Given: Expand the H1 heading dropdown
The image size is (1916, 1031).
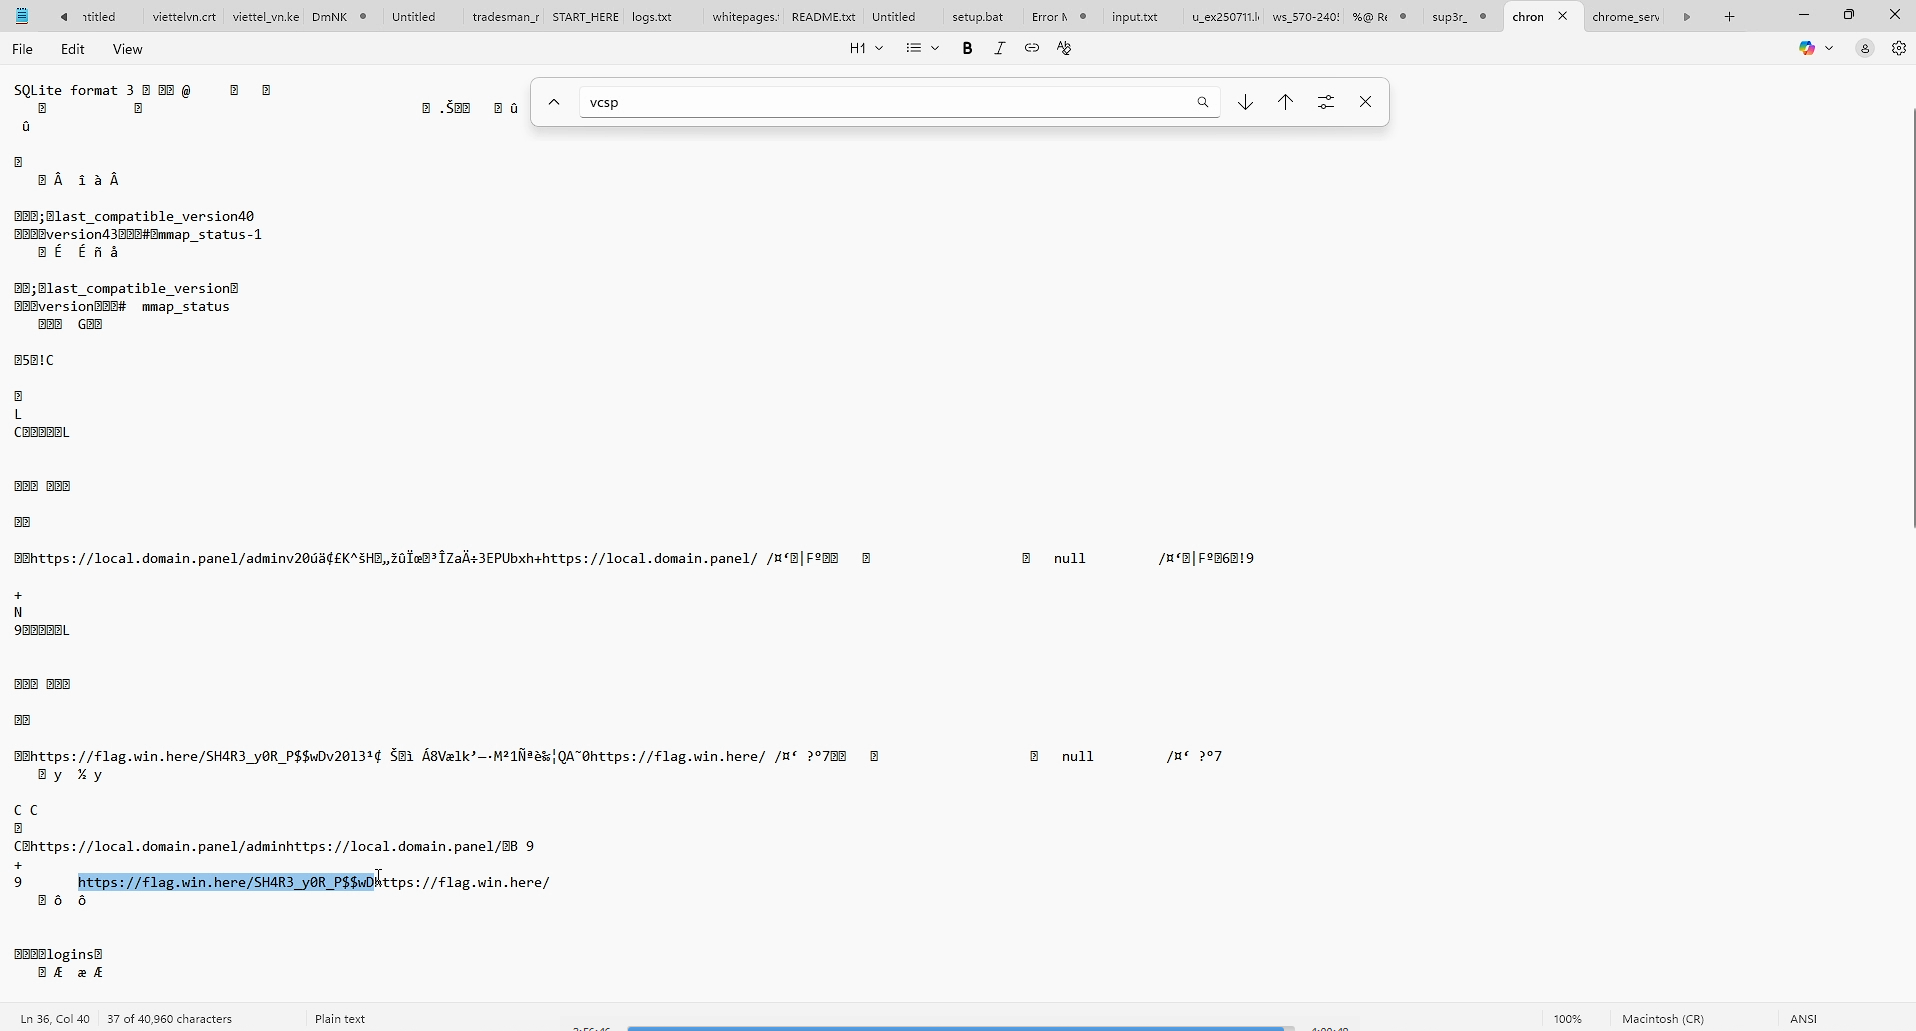Looking at the screenshot, I should pyautogui.click(x=866, y=48).
